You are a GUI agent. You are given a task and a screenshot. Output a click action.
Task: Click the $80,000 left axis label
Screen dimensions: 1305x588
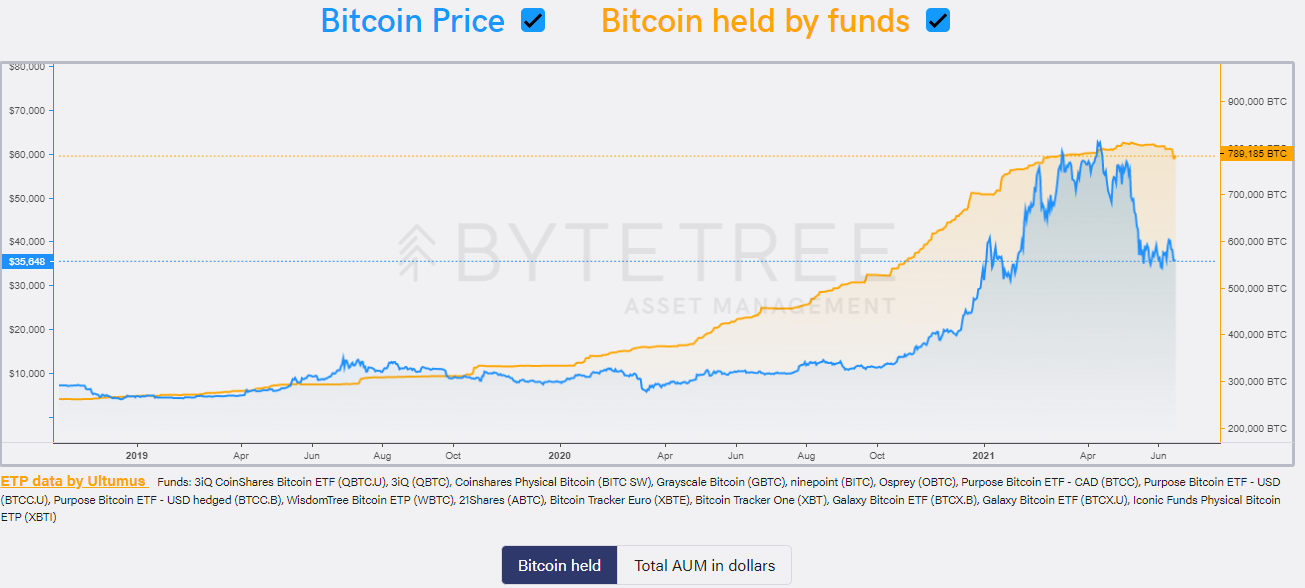click(28, 67)
